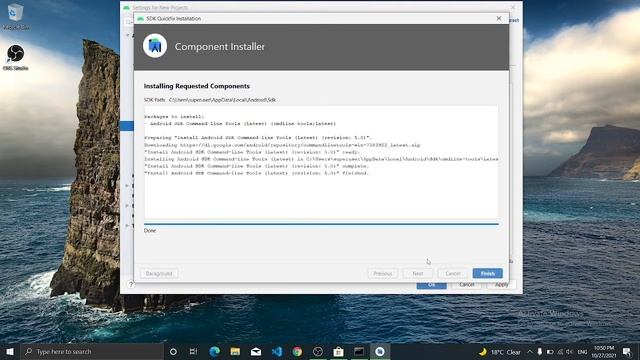Click the Next button in the installer
The height and width of the screenshot is (360, 640).
pos(418,273)
